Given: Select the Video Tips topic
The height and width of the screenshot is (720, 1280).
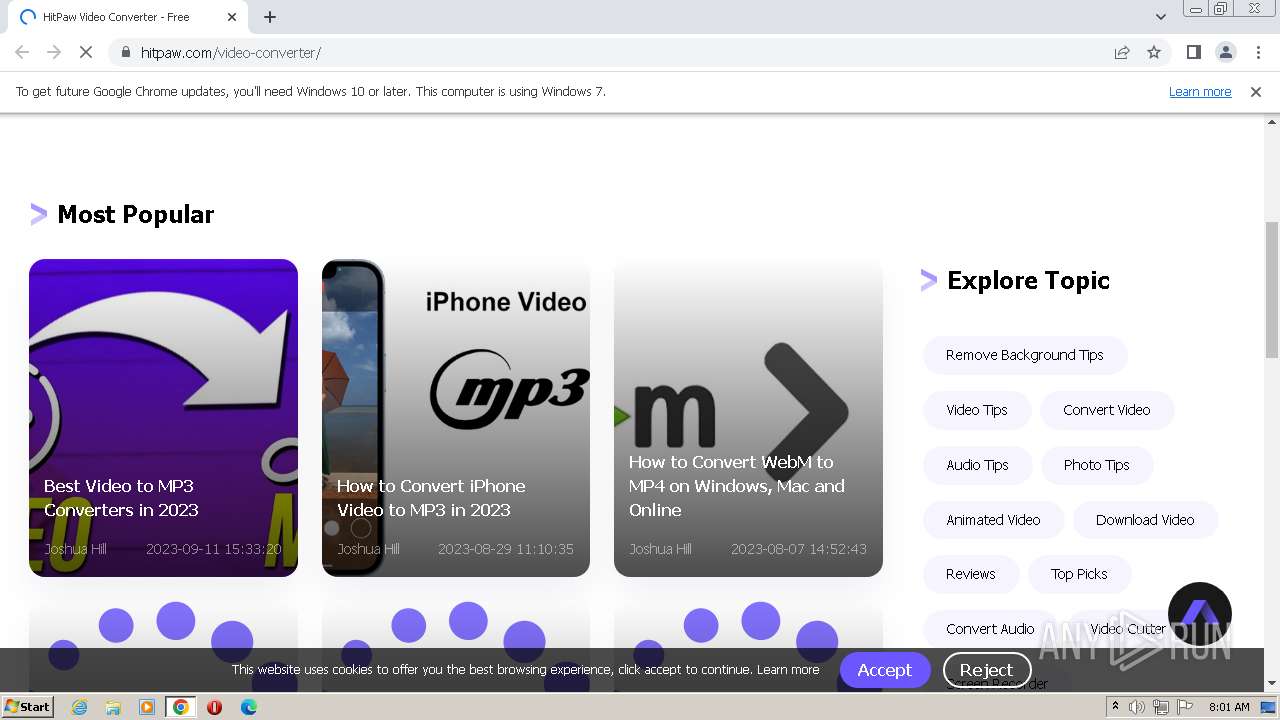Looking at the screenshot, I should pyautogui.click(x=977, y=410).
